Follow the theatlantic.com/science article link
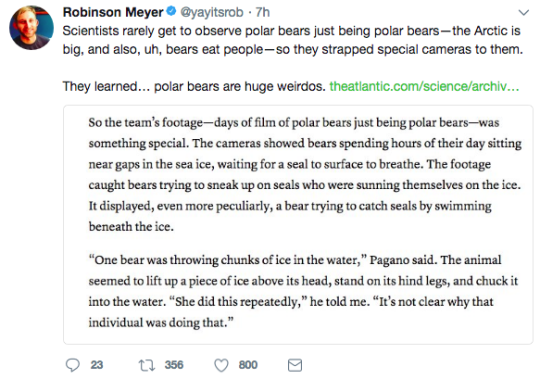 424,86
